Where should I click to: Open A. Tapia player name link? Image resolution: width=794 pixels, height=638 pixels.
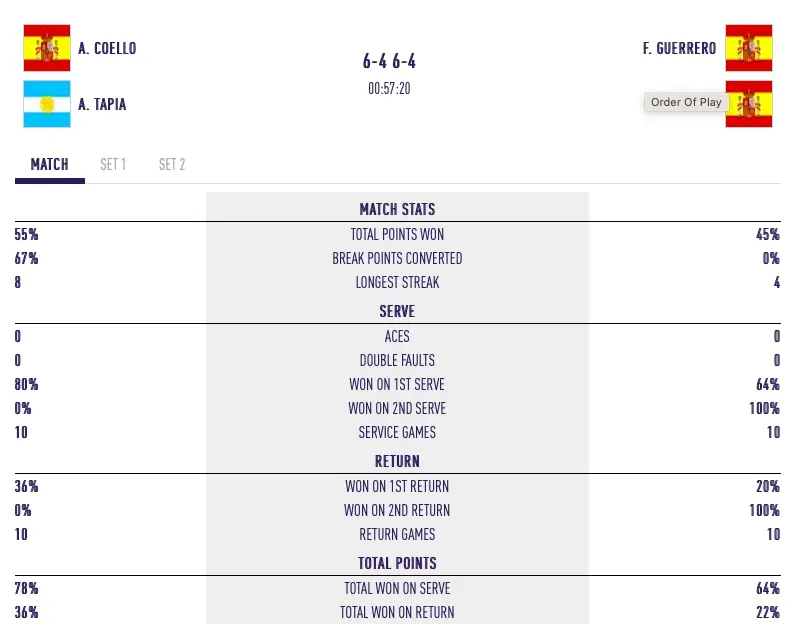point(102,104)
